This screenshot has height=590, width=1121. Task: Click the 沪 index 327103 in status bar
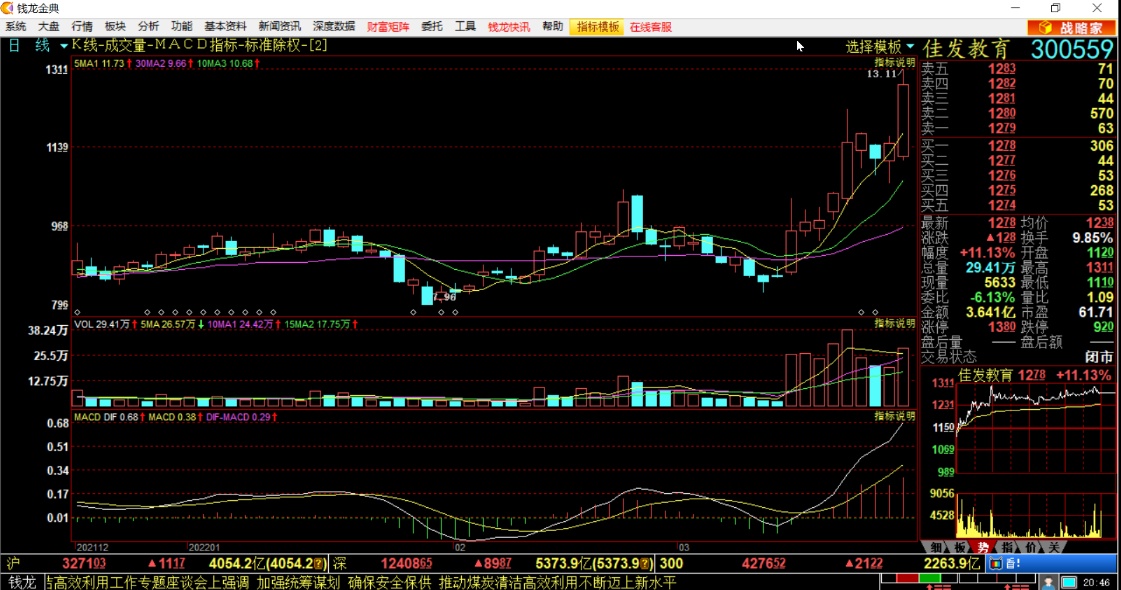click(84, 564)
